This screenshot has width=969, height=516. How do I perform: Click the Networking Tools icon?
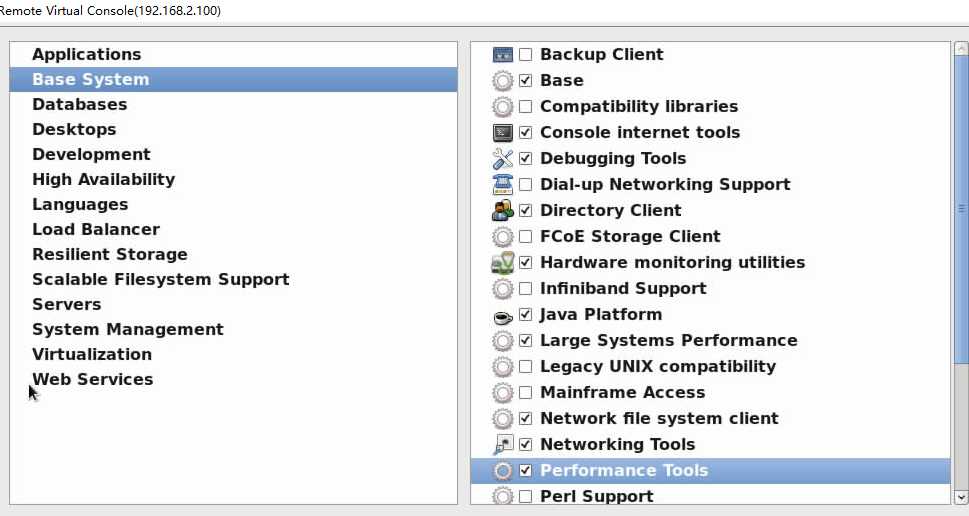pos(503,445)
